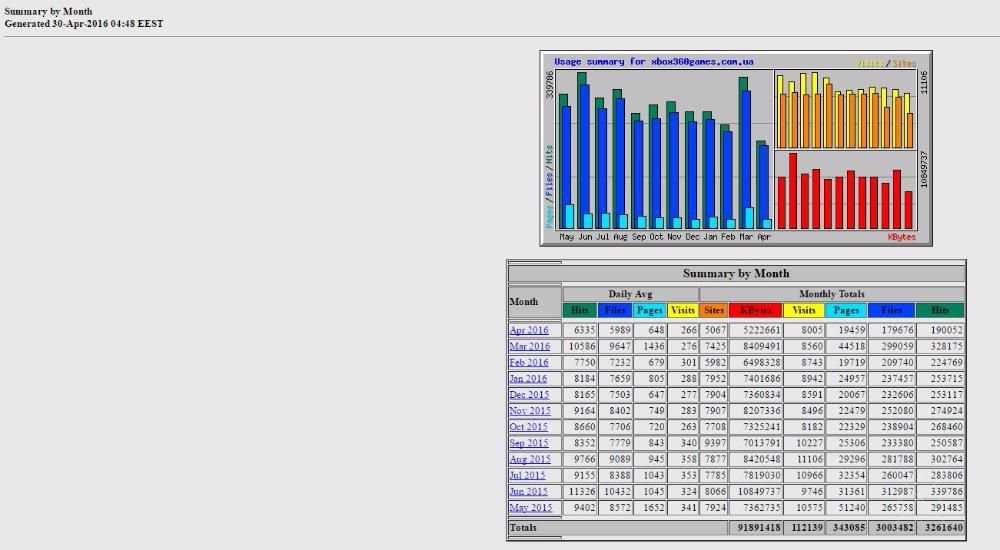Viewport: 1000px width, 550px height.
Task: Open the Aug 2015 monthly report link
Action: coord(530,459)
